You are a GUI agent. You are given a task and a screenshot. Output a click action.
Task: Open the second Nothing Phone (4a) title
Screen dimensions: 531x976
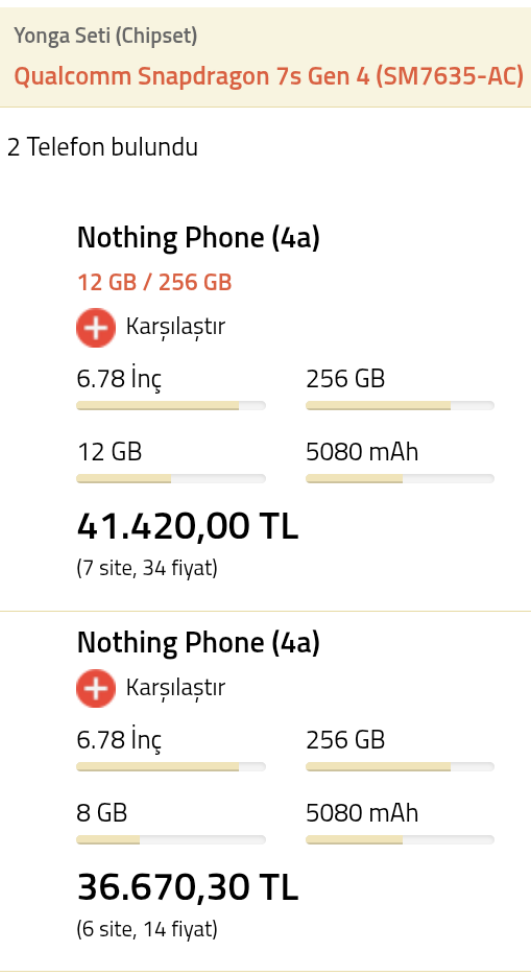click(x=198, y=642)
